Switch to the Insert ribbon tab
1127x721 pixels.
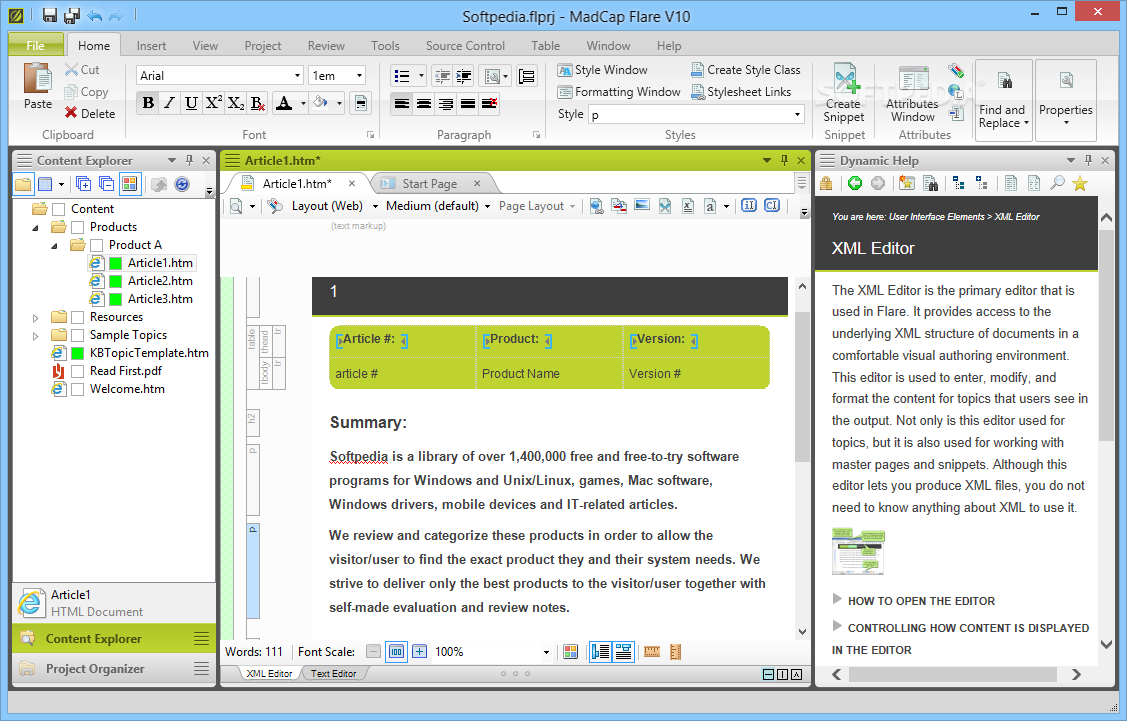pyautogui.click(x=151, y=46)
